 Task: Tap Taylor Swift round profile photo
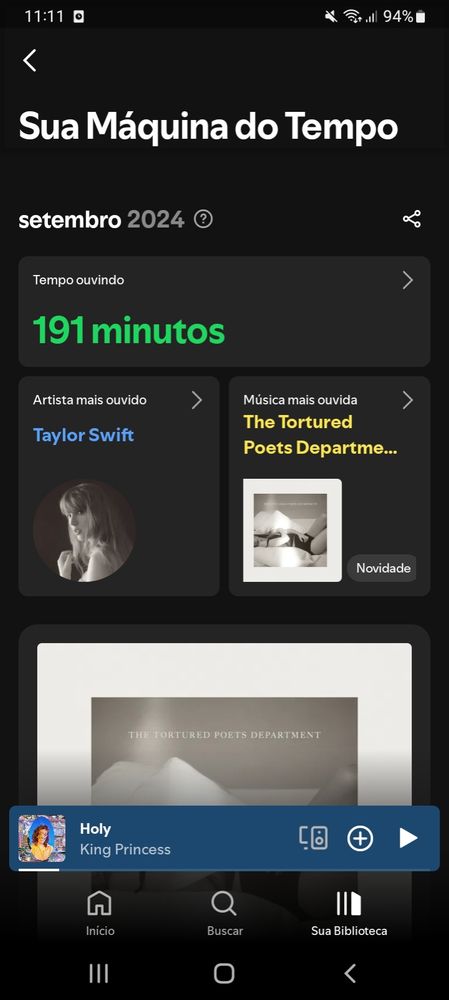coord(84,531)
